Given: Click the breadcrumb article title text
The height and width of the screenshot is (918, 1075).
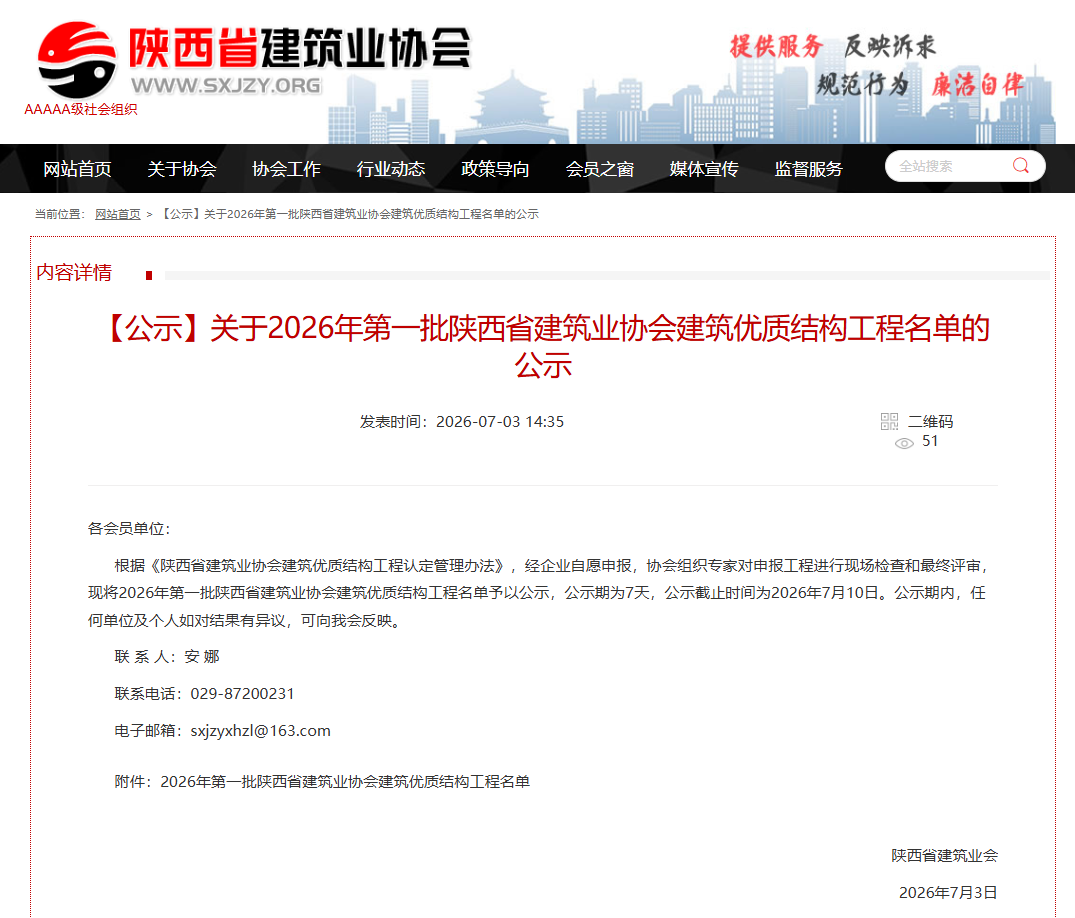Looking at the screenshot, I should 349,214.
